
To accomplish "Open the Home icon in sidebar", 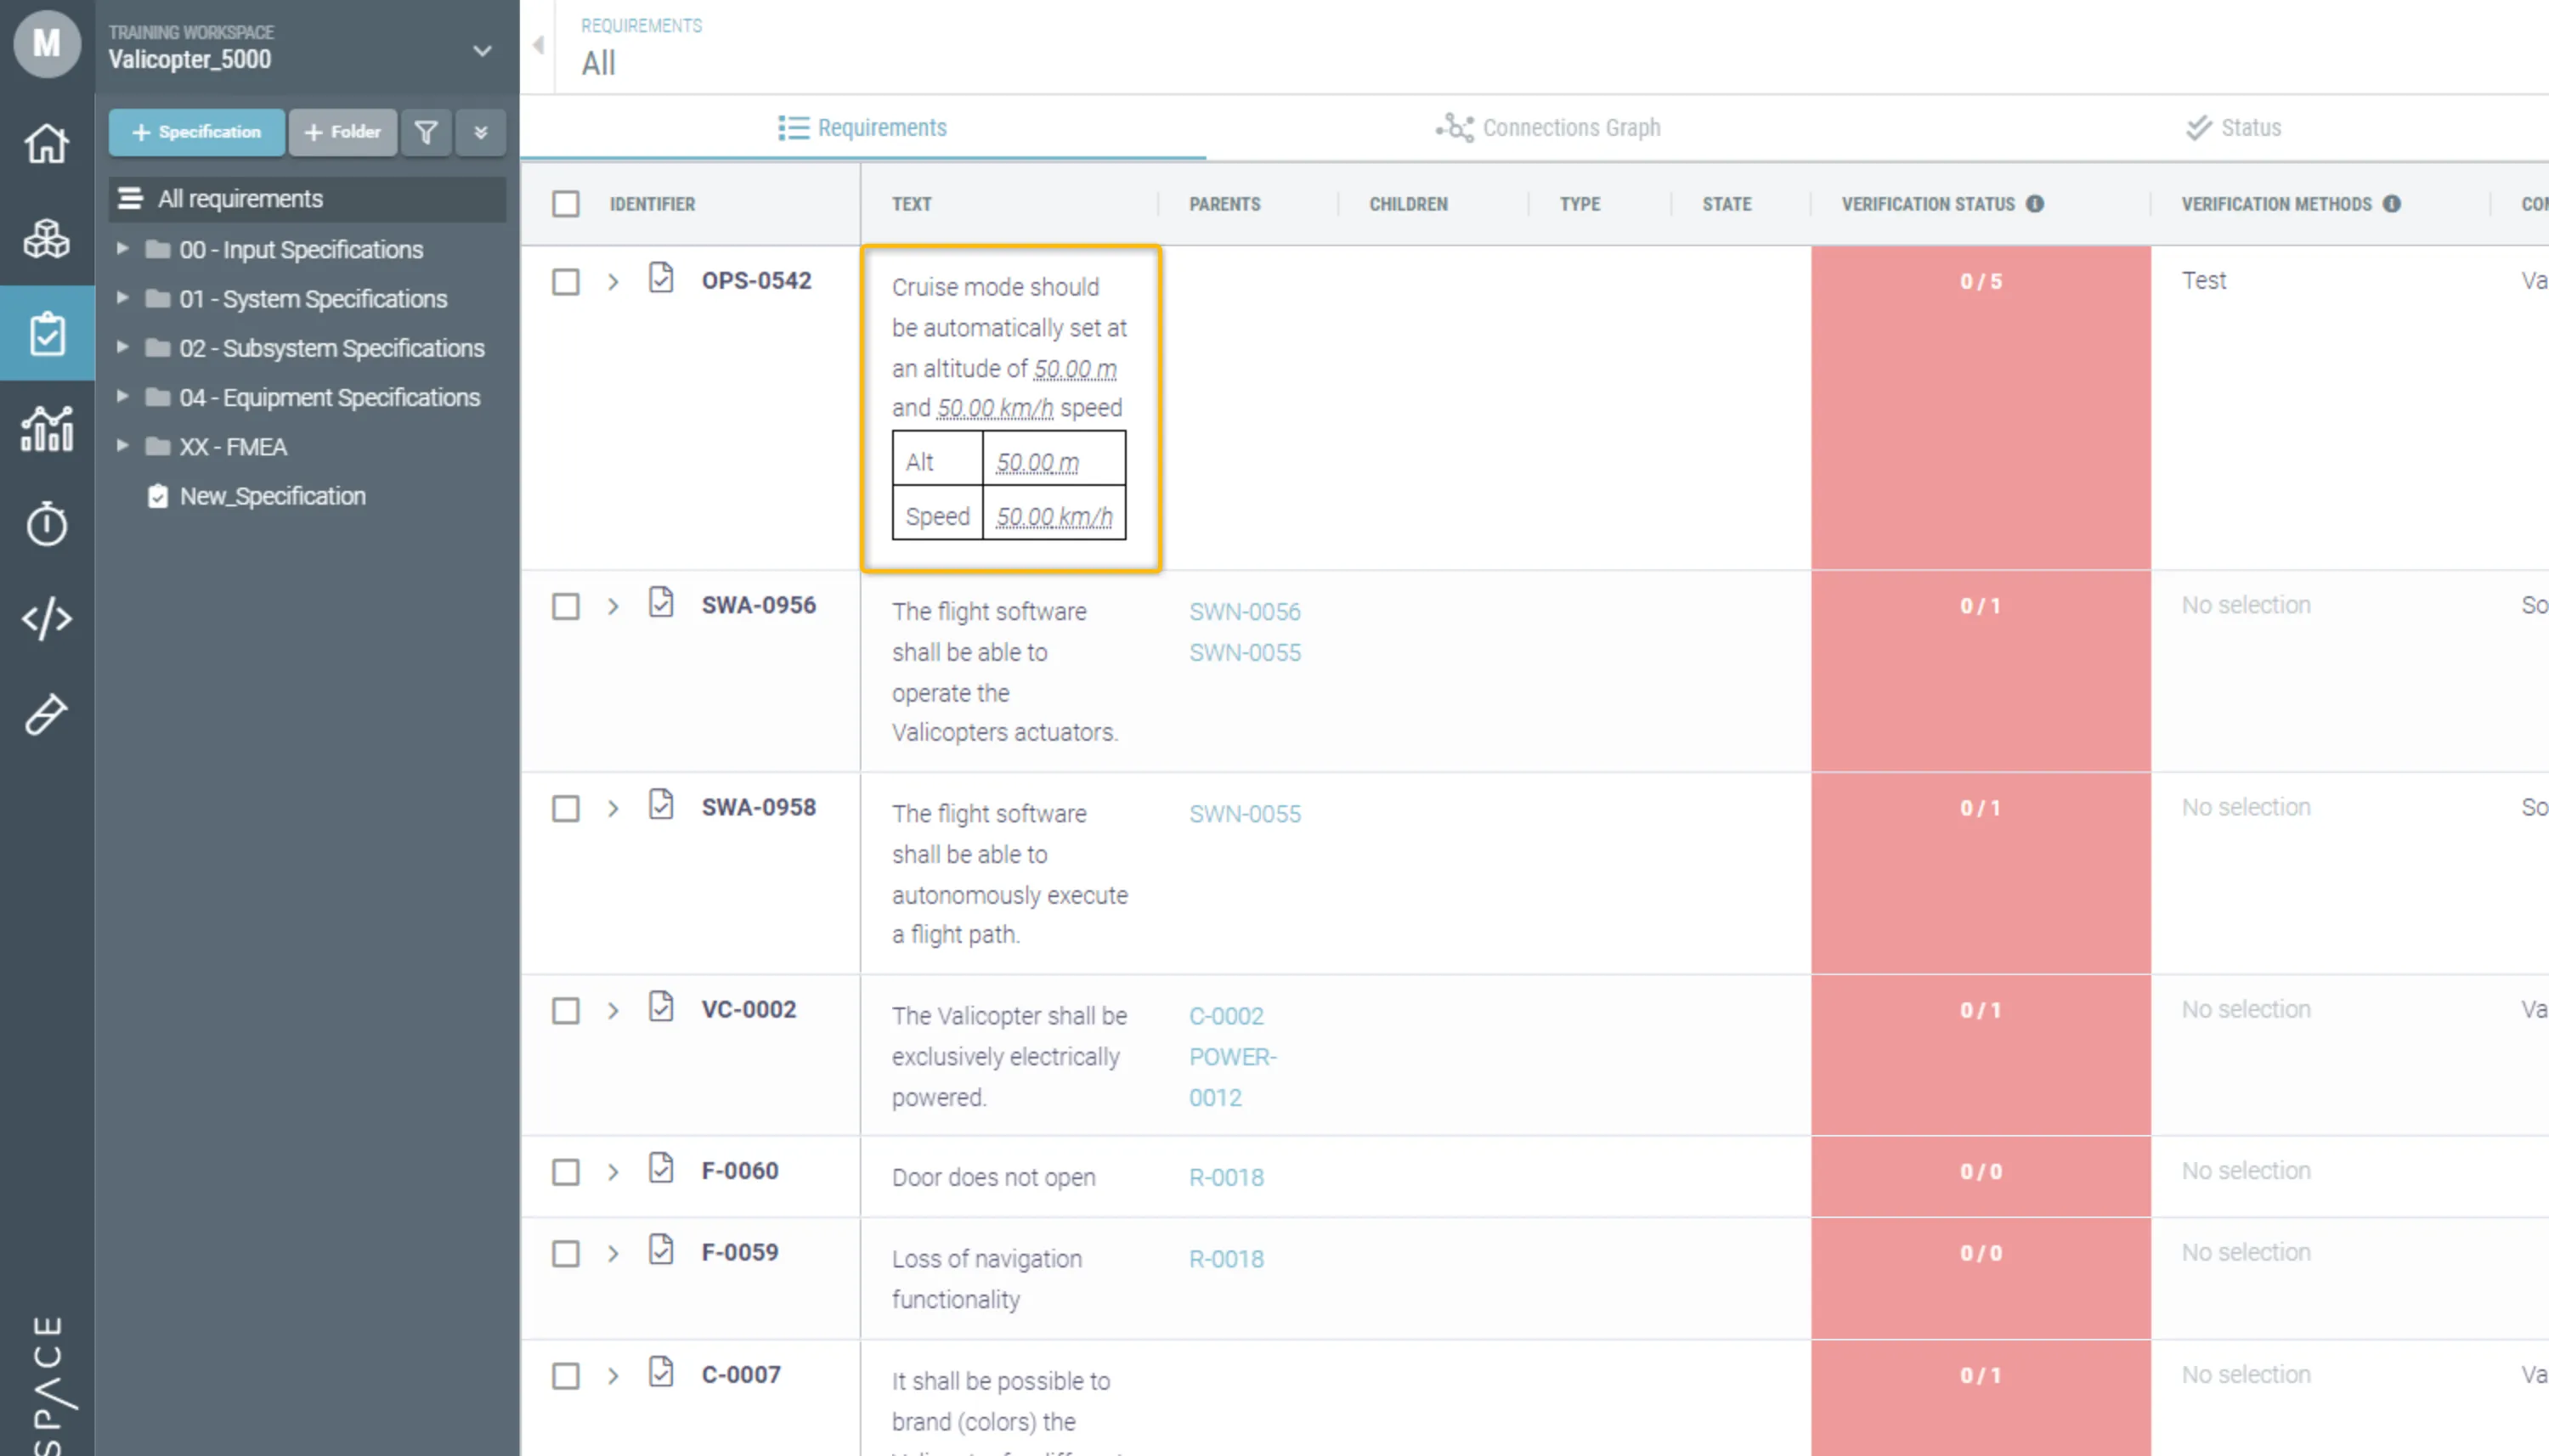I will (x=46, y=143).
